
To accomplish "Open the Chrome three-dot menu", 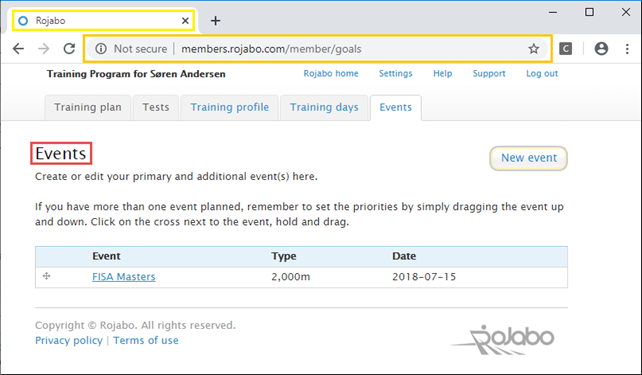I will pos(627,49).
